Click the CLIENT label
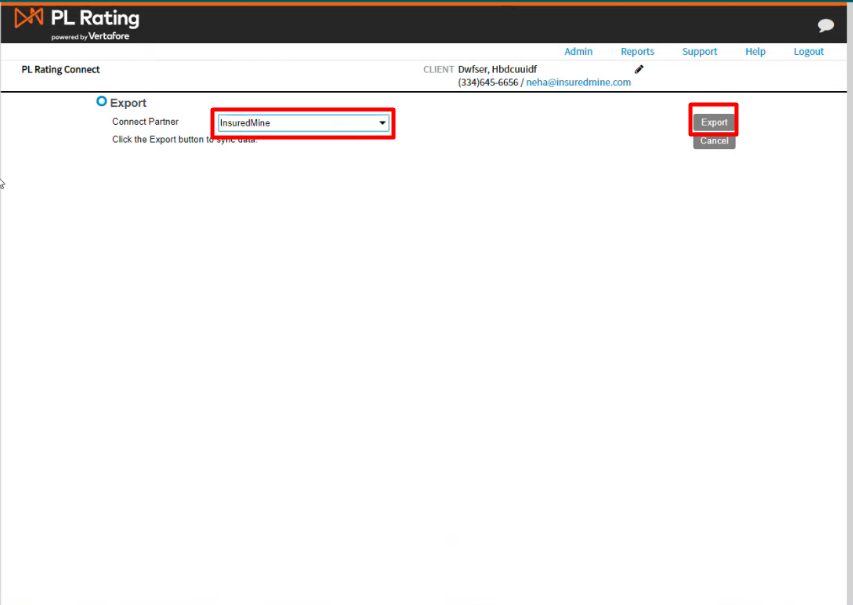 tap(438, 70)
